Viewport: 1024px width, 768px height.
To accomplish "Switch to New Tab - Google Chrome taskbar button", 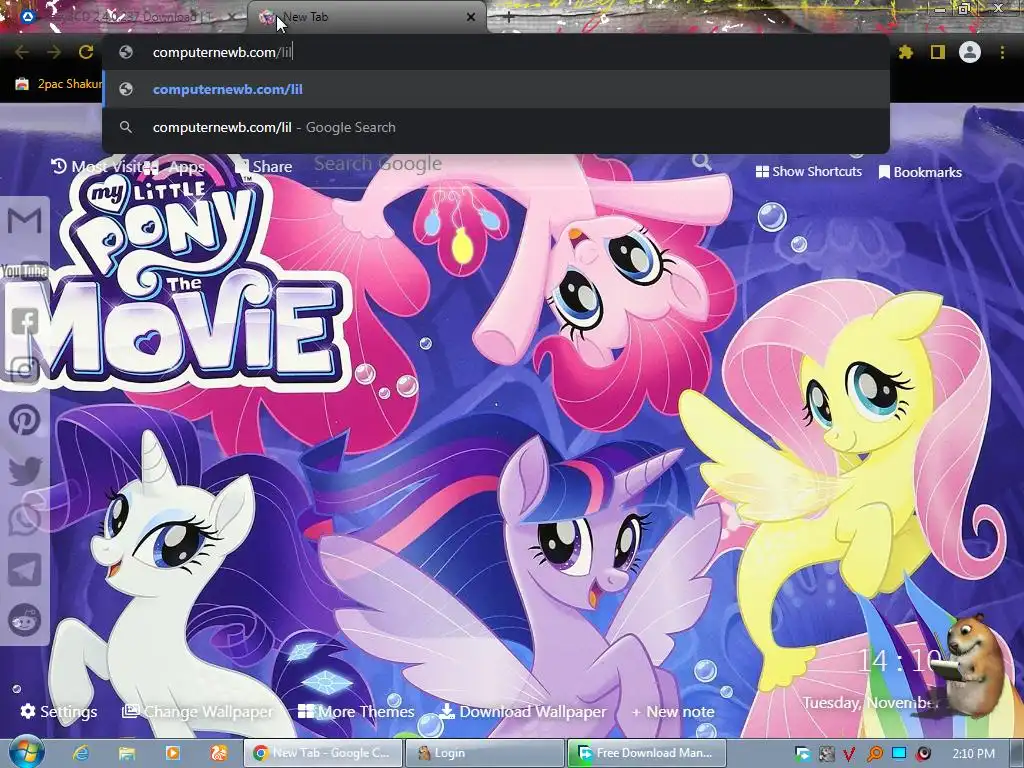I will (323, 753).
